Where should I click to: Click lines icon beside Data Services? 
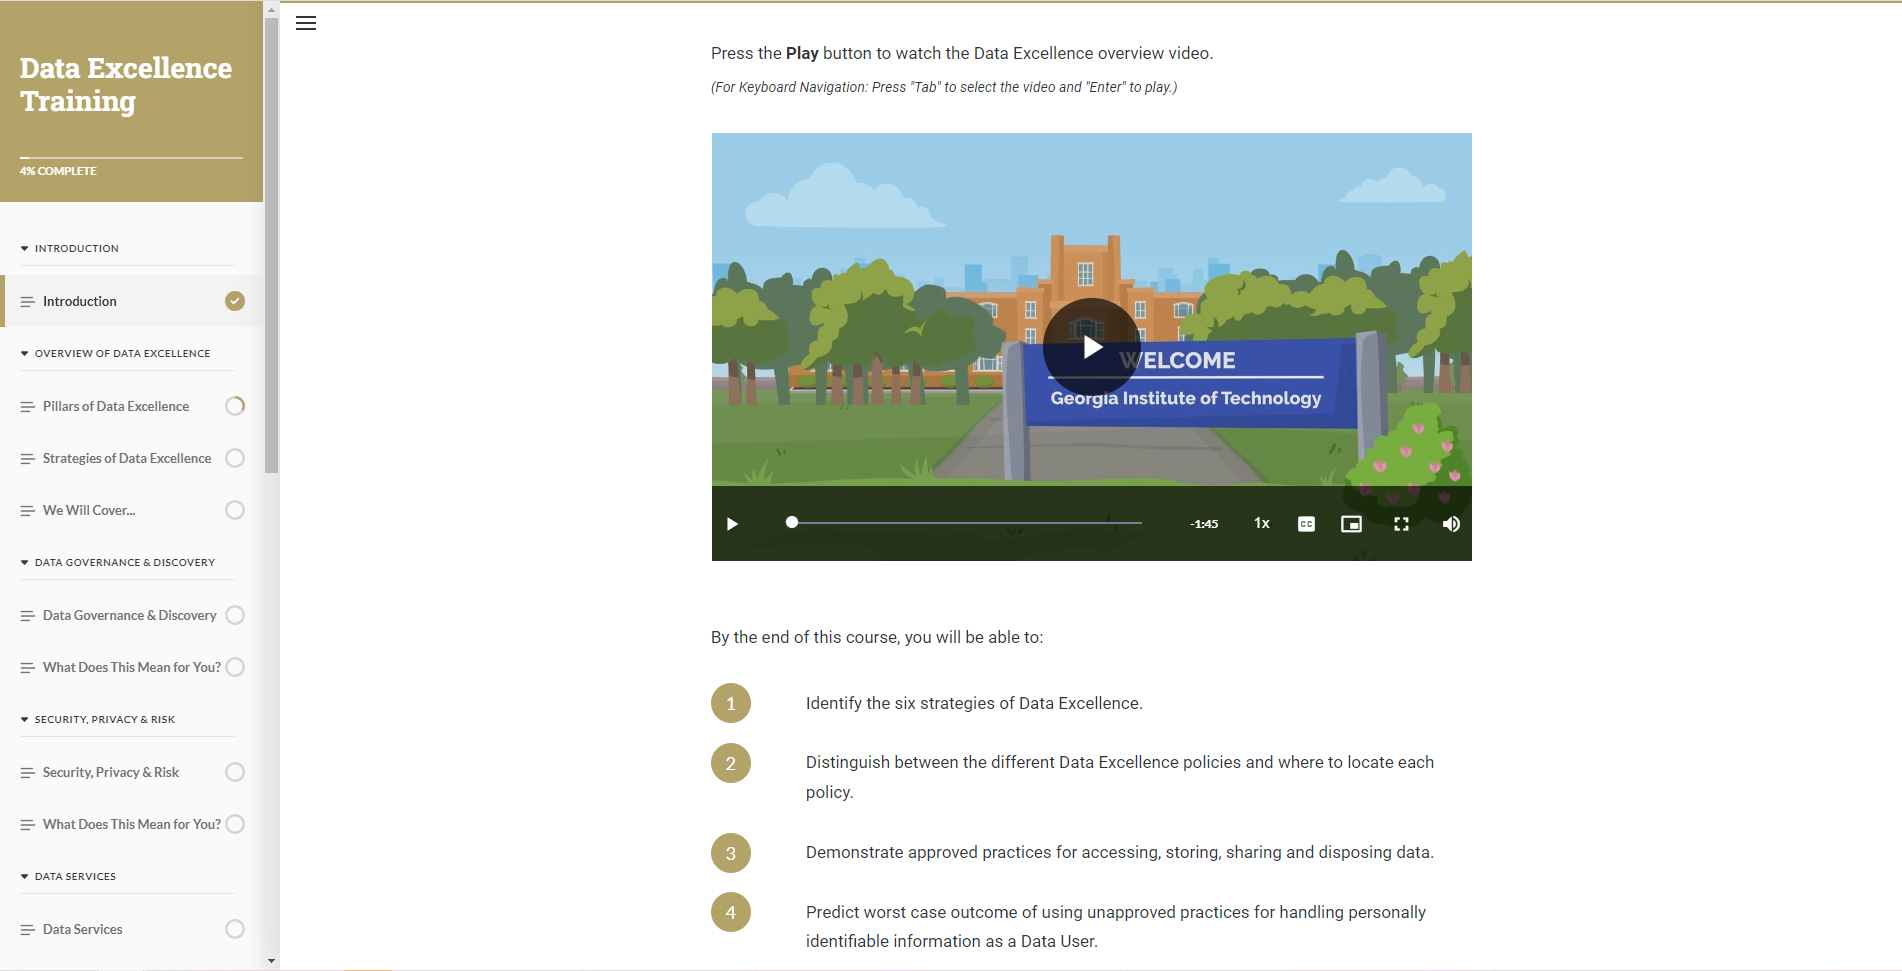[x=27, y=930]
